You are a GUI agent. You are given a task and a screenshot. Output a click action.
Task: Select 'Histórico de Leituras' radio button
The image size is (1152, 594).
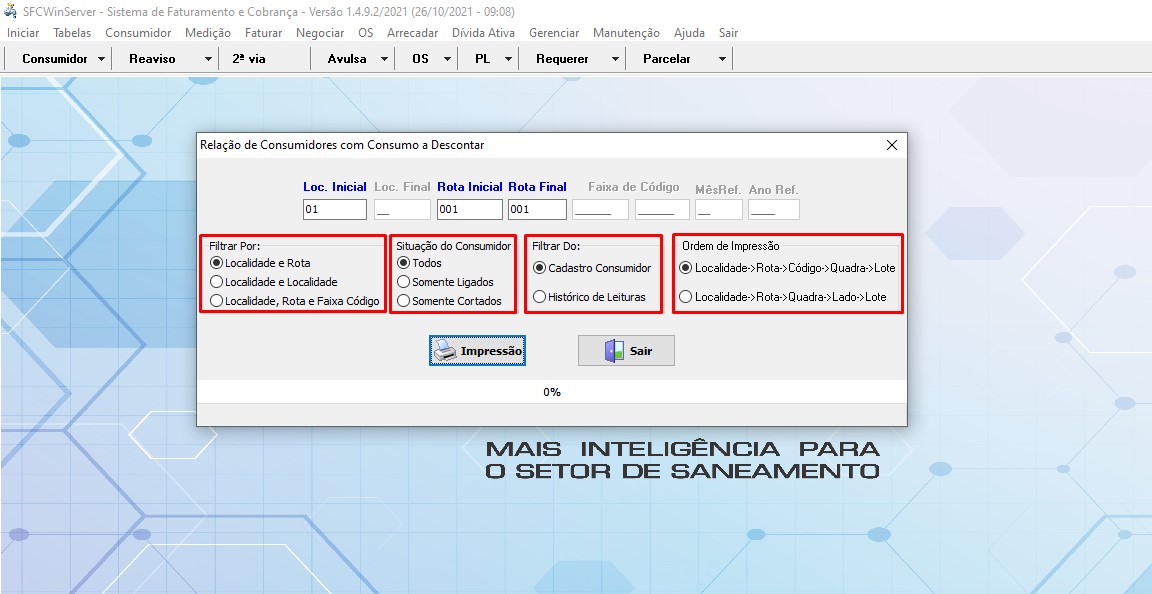tap(540, 297)
